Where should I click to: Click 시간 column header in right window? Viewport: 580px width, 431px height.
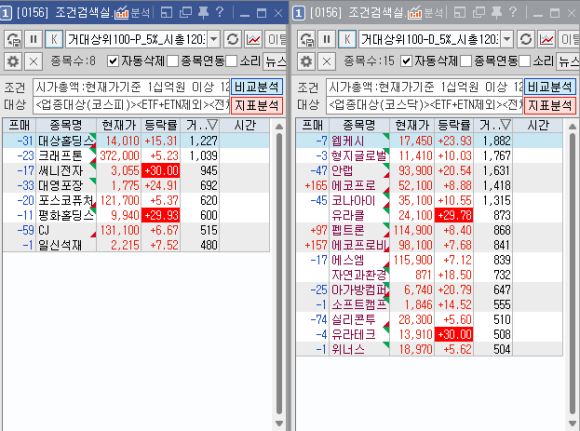pyautogui.click(x=538, y=125)
